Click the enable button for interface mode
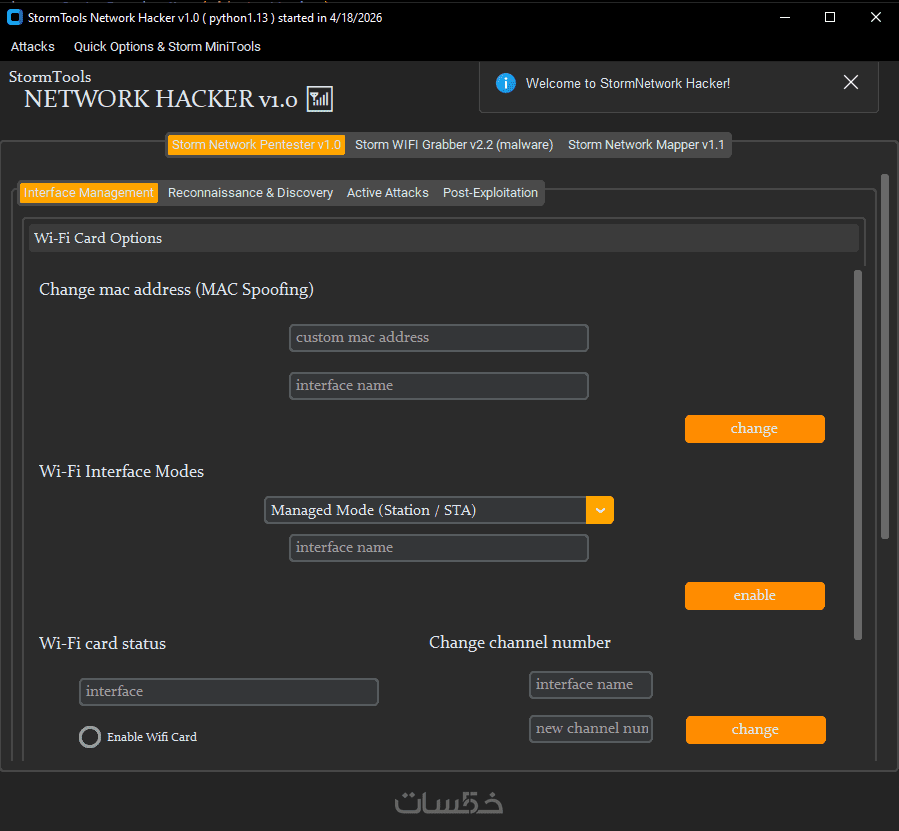The width and height of the screenshot is (899, 831). [x=755, y=596]
